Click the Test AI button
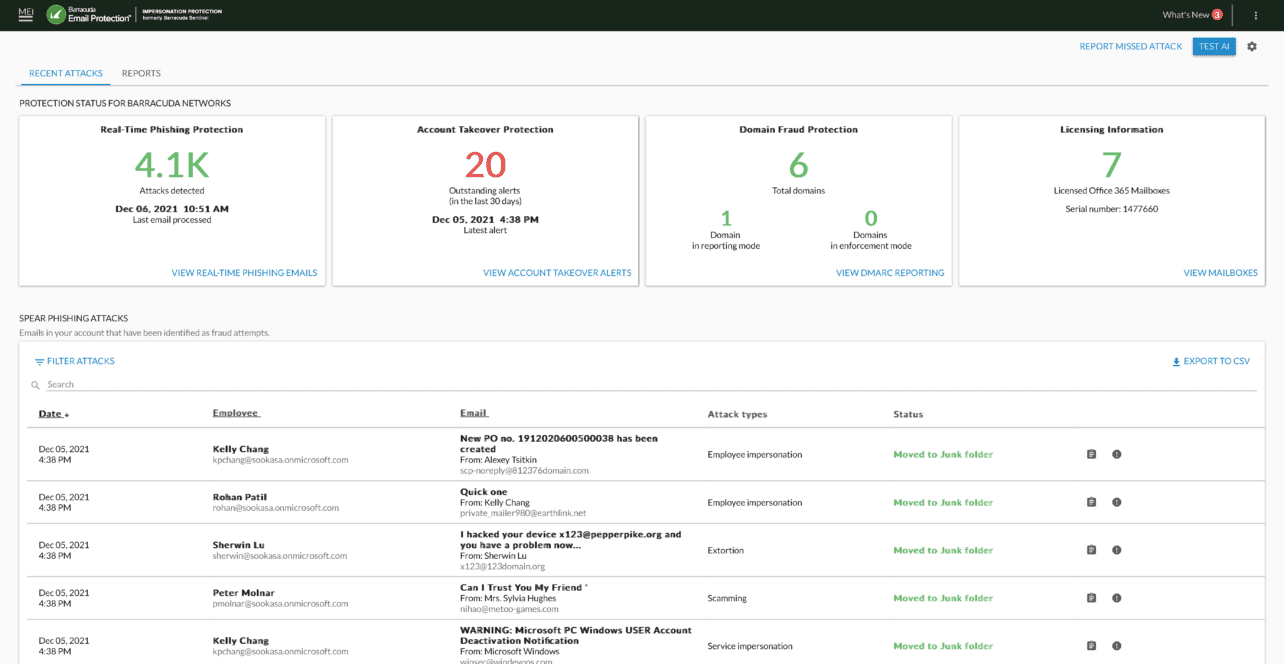This screenshot has width=1284, height=664. (1214, 47)
